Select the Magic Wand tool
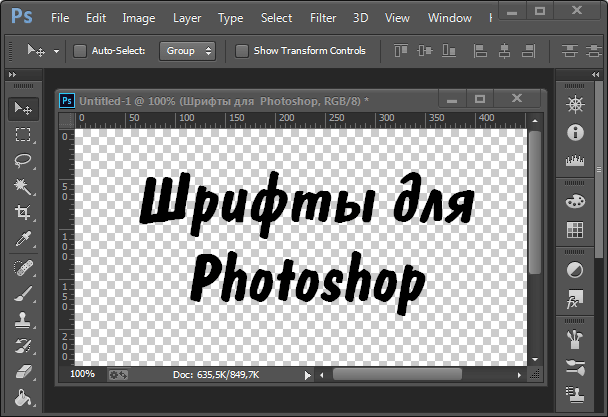608x417 pixels. 23,186
